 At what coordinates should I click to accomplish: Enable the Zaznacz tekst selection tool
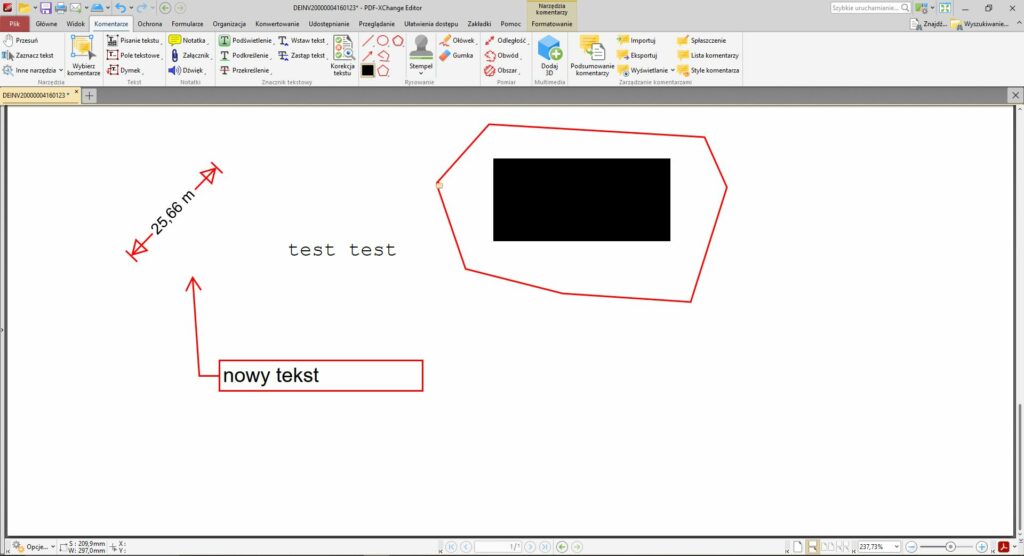click(x=28, y=55)
